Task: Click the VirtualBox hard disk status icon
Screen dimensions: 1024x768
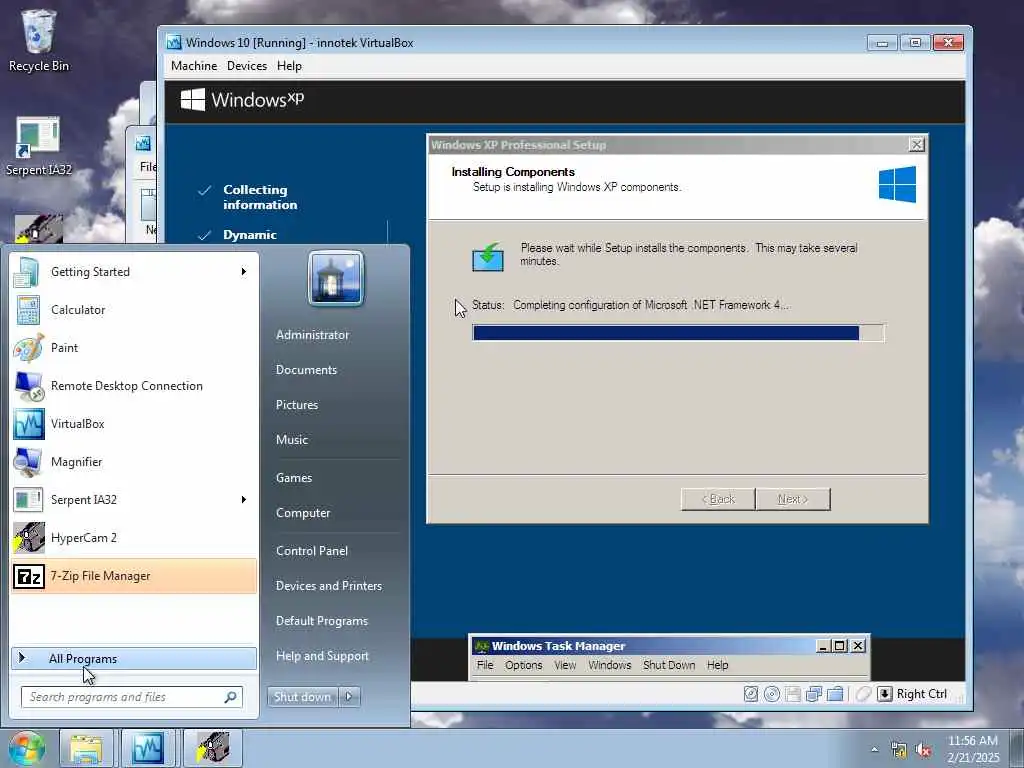Action: tap(751, 694)
